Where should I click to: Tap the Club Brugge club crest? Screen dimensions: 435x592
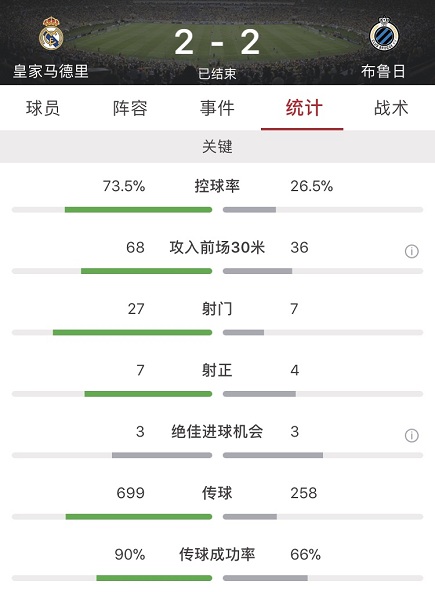384,34
